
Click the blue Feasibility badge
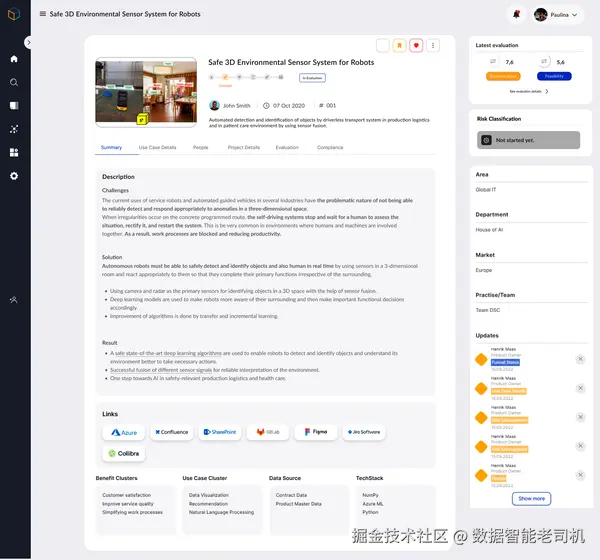point(554,76)
